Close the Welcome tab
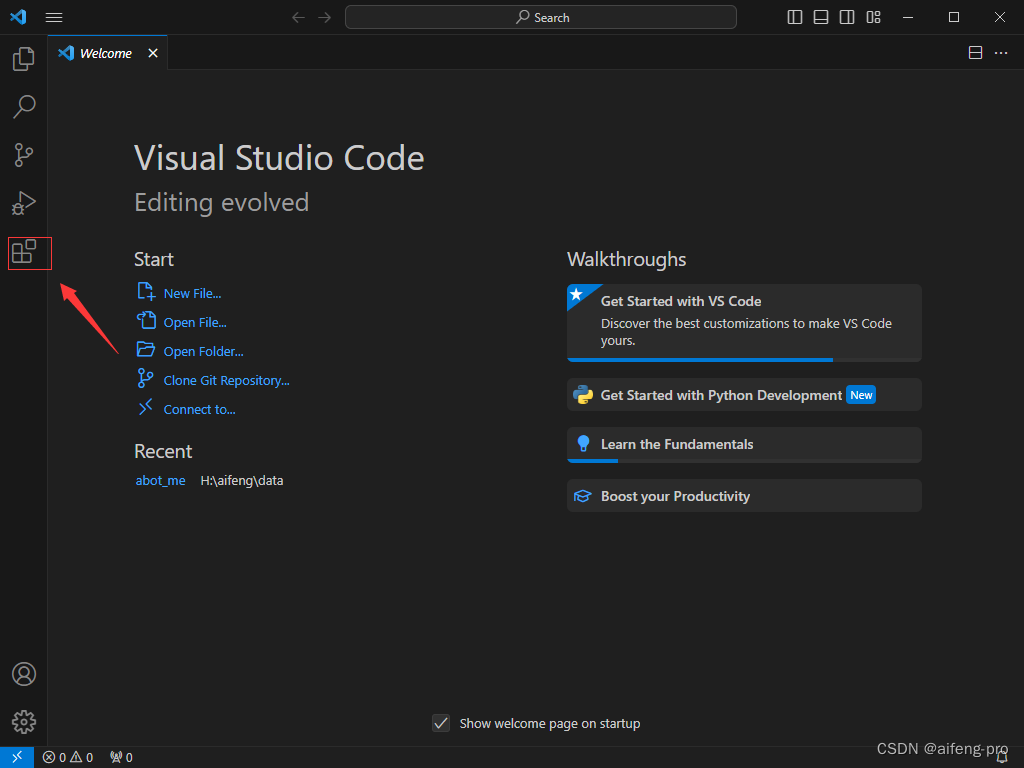The image size is (1024, 768). tap(153, 53)
